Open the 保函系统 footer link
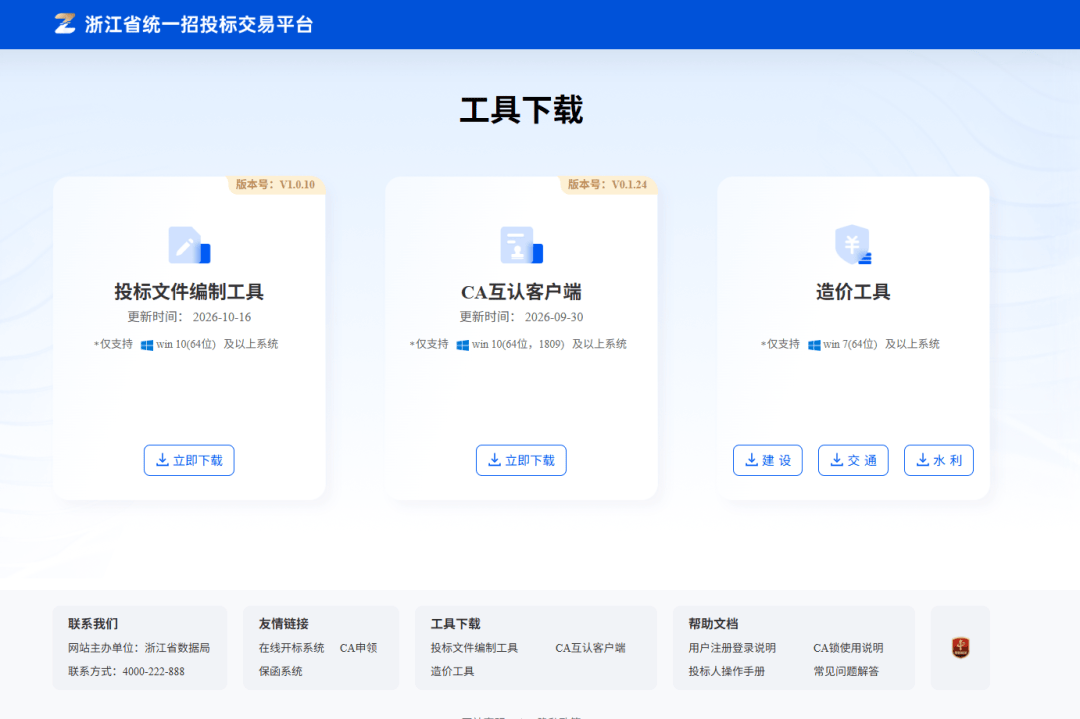The image size is (1080, 719). click(x=280, y=671)
